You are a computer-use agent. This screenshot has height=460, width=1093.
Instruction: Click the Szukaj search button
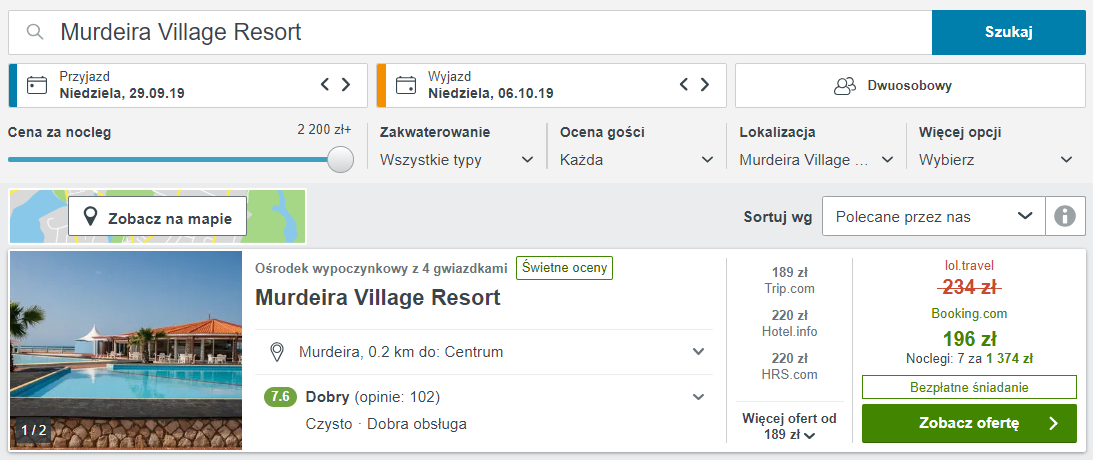point(1009,32)
